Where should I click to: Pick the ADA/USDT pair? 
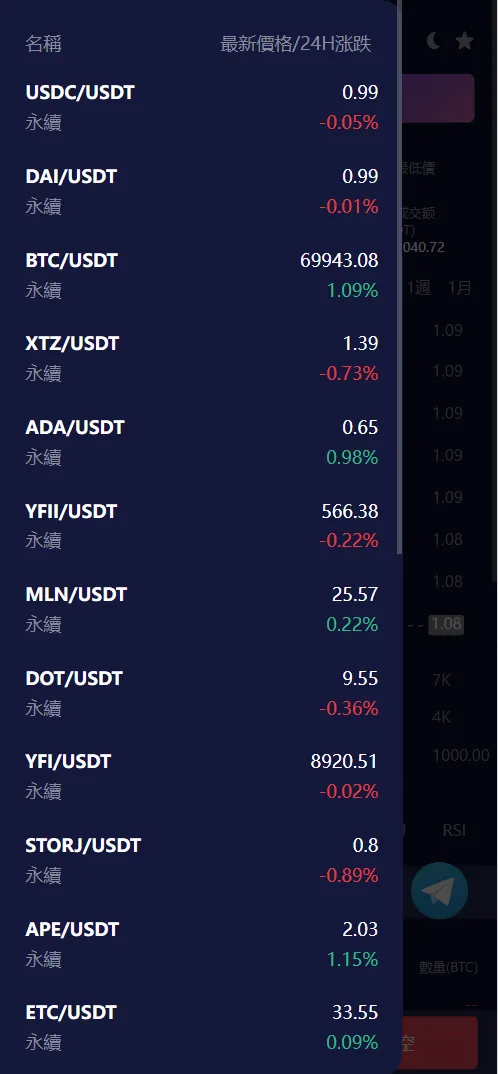[x=201, y=442]
